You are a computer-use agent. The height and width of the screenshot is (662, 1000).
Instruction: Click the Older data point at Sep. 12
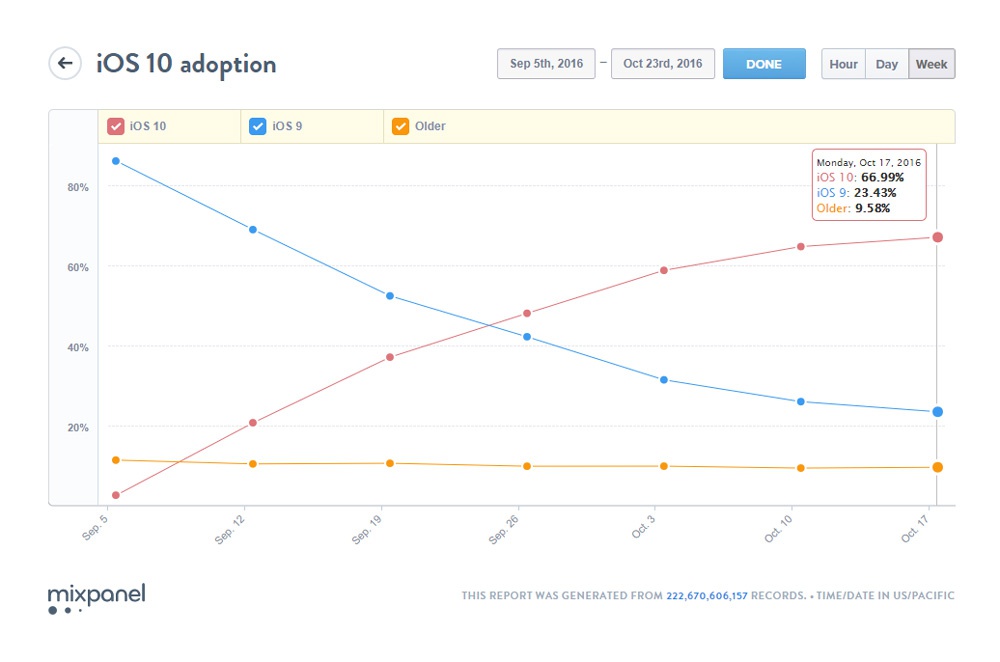(x=253, y=464)
